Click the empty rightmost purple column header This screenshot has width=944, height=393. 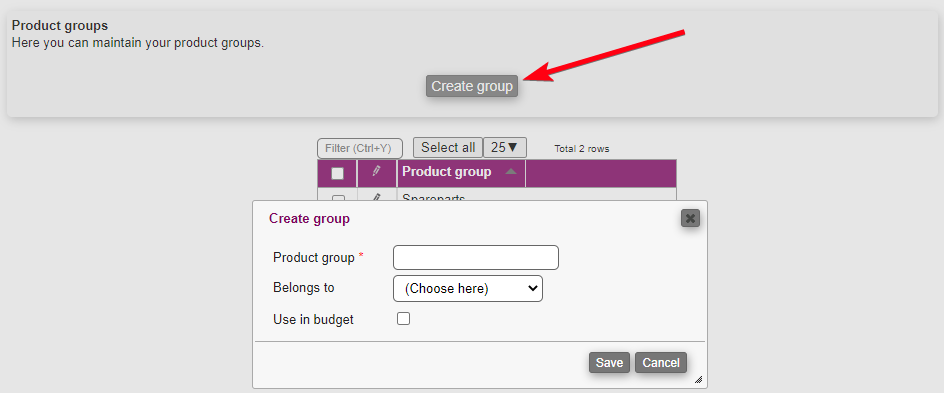point(601,173)
